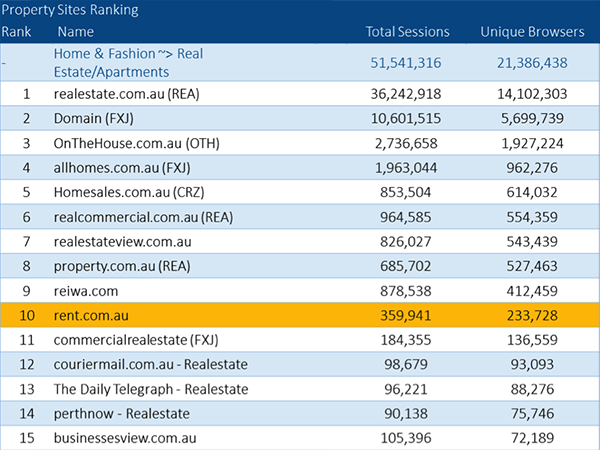Select 'property.com.au (REA)' name cell
Image resolution: width=600 pixels, height=450 pixels.
(122, 266)
